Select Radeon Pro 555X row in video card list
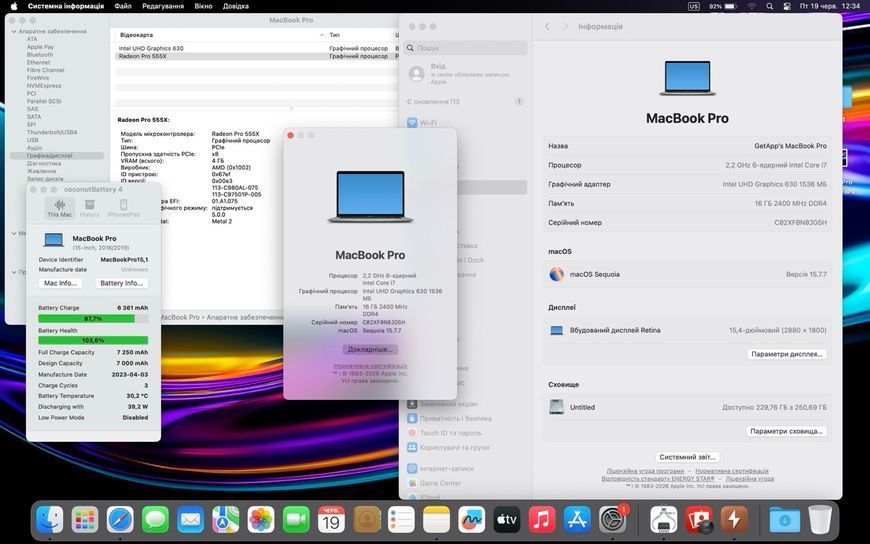The width and height of the screenshot is (870, 544). point(256,56)
